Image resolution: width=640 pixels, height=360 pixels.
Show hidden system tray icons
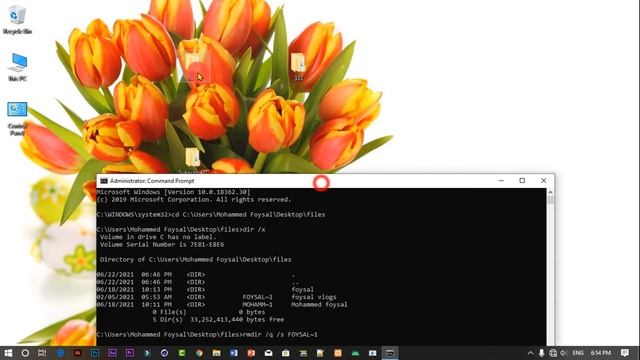click(x=530, y=353)
